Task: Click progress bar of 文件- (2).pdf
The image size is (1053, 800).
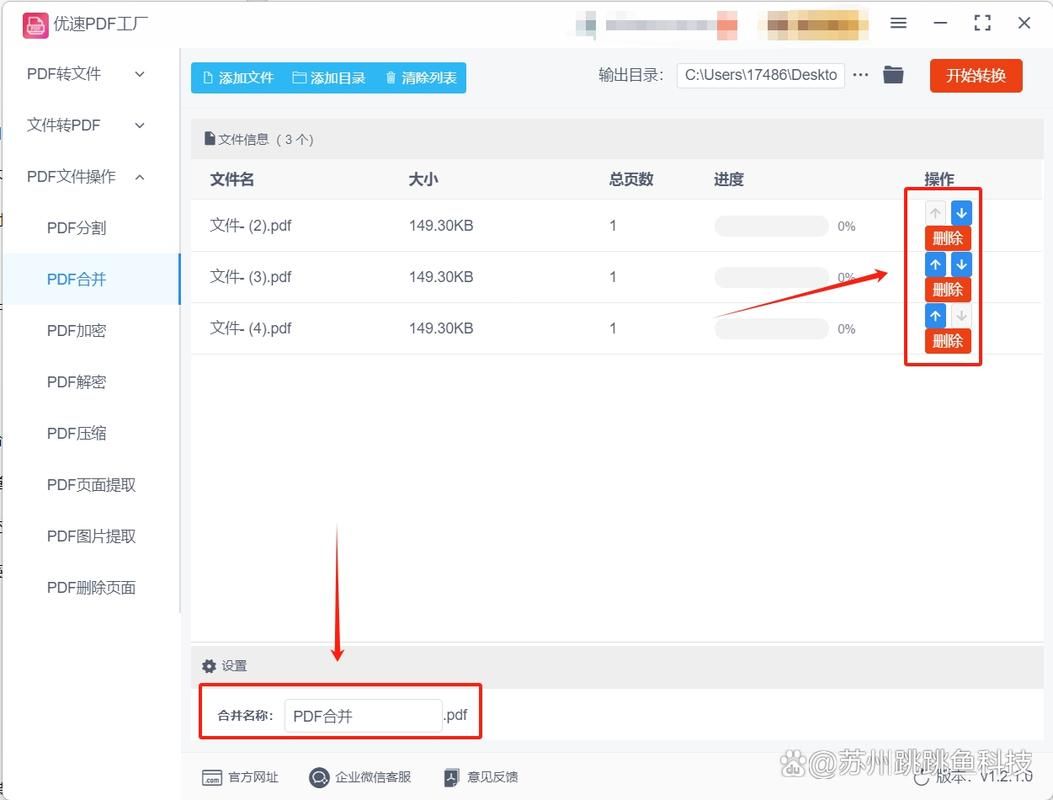Action: [x=771, y=226]
